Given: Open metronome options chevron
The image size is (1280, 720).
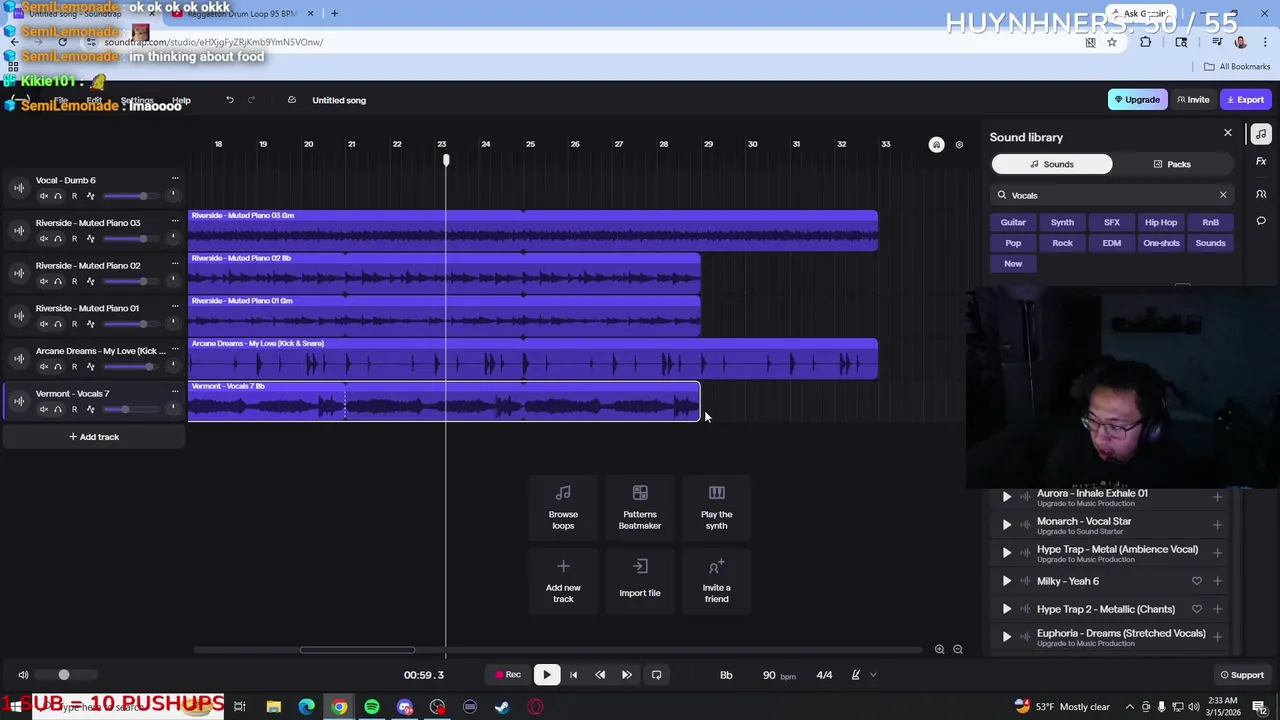Looking at the screenshot, I should [873, 675].
